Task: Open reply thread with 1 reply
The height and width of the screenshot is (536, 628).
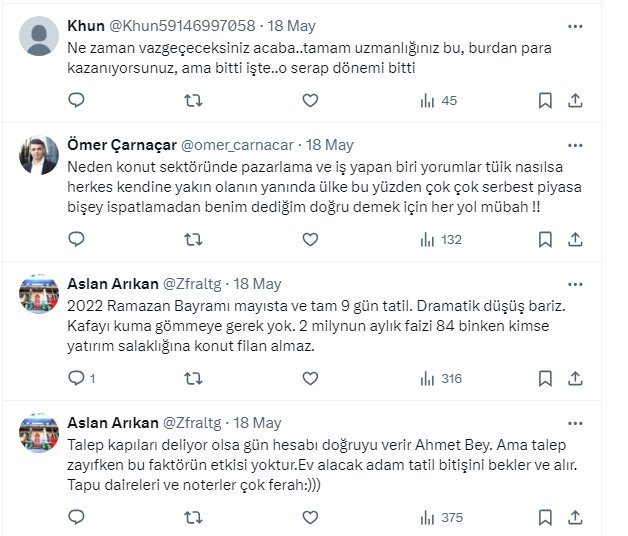Action: [x=82, y=378]
